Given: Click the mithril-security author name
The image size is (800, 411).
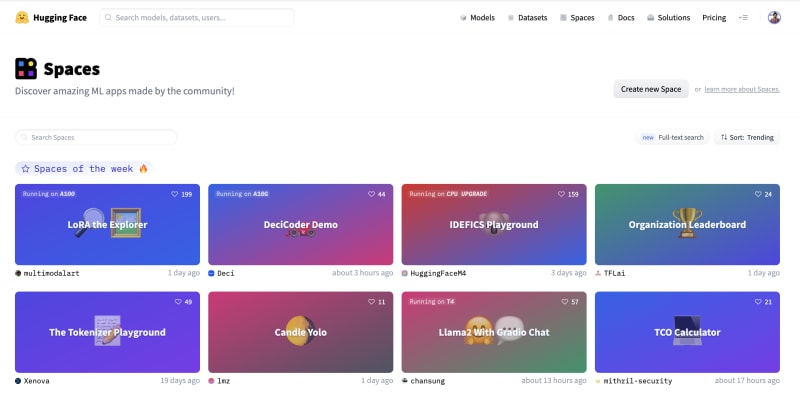Looking at the screenshot, I should pos(638,381).
